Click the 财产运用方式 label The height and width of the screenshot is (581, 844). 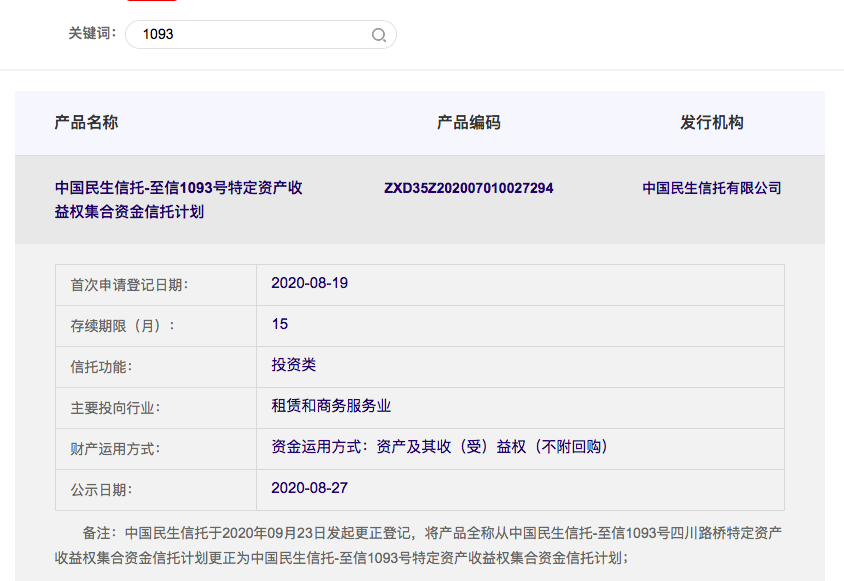(115, 449)
